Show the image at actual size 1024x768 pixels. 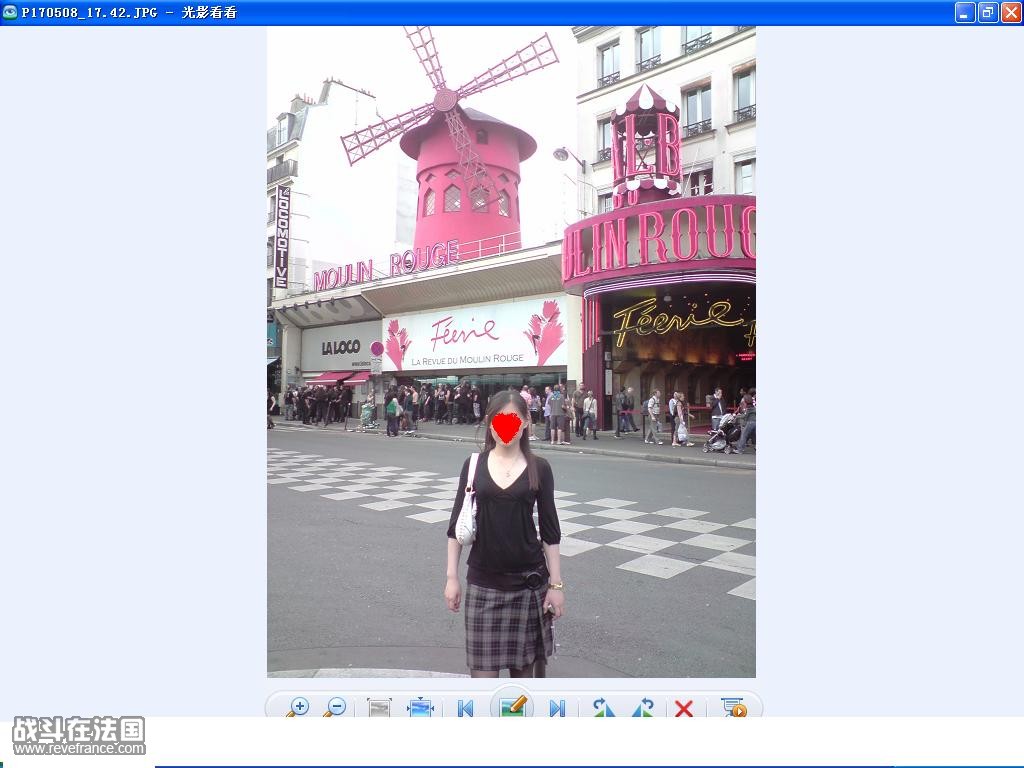click(379, 708)
